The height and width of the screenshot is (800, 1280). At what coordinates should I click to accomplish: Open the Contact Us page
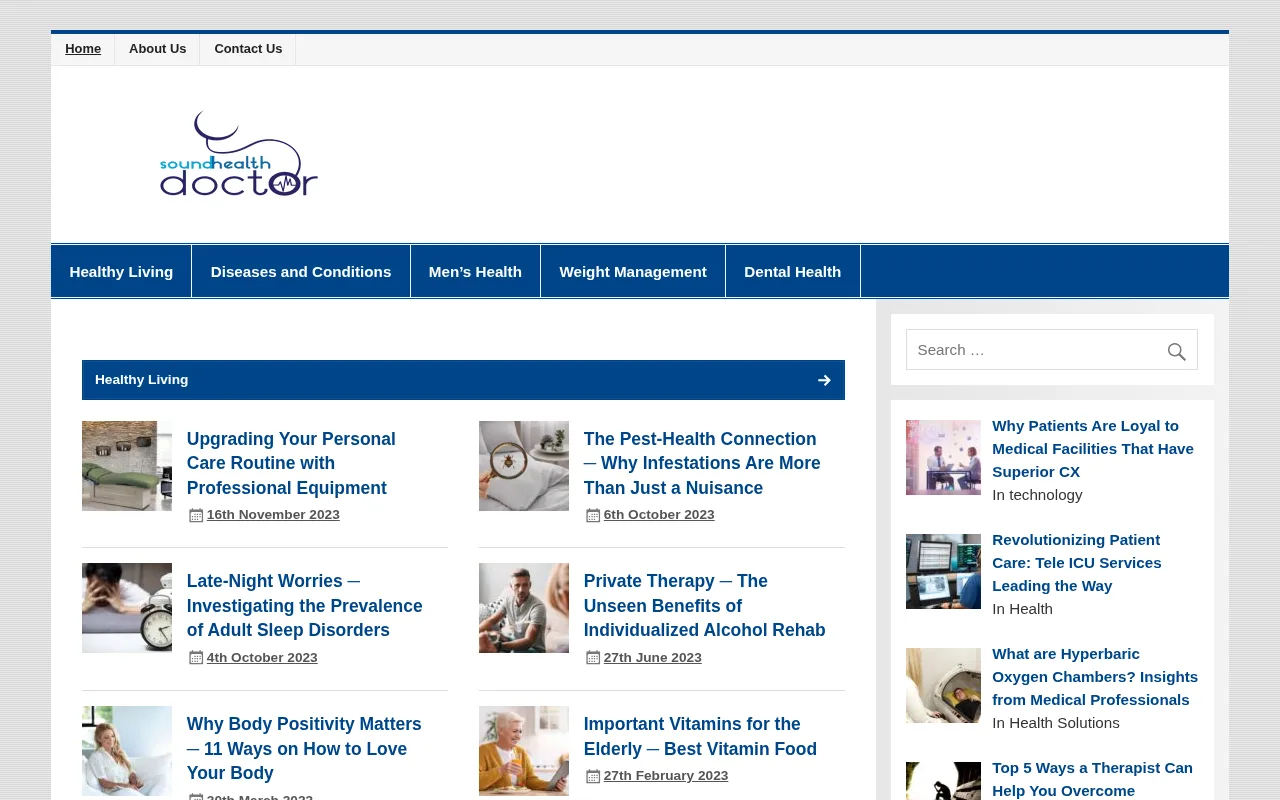(x=247, y=48)
